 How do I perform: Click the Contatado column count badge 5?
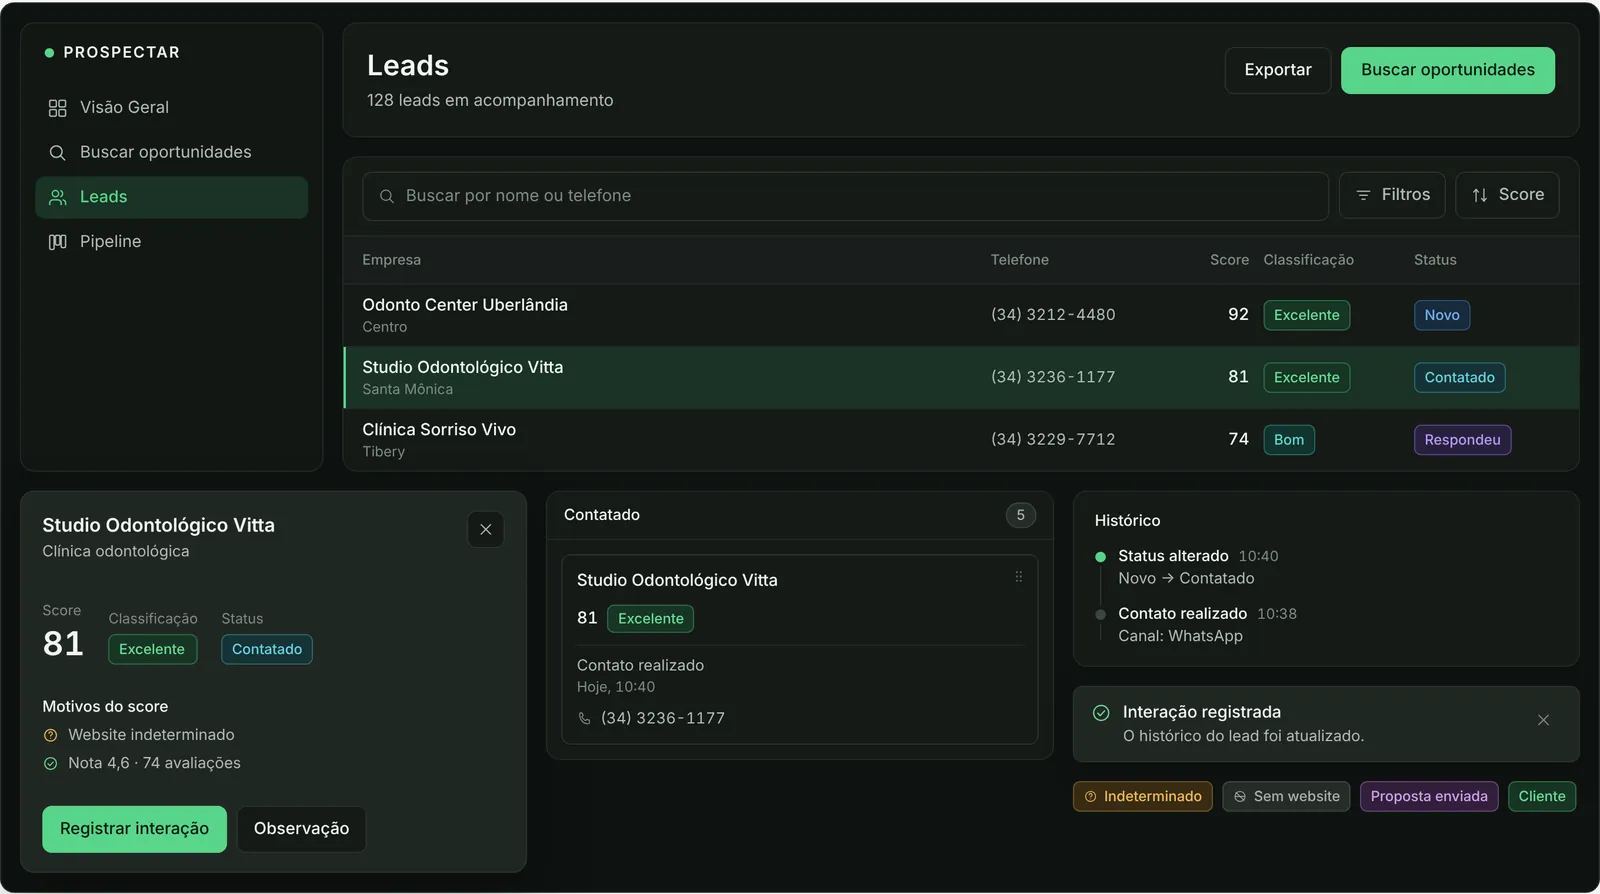(x=1020, y=515)
